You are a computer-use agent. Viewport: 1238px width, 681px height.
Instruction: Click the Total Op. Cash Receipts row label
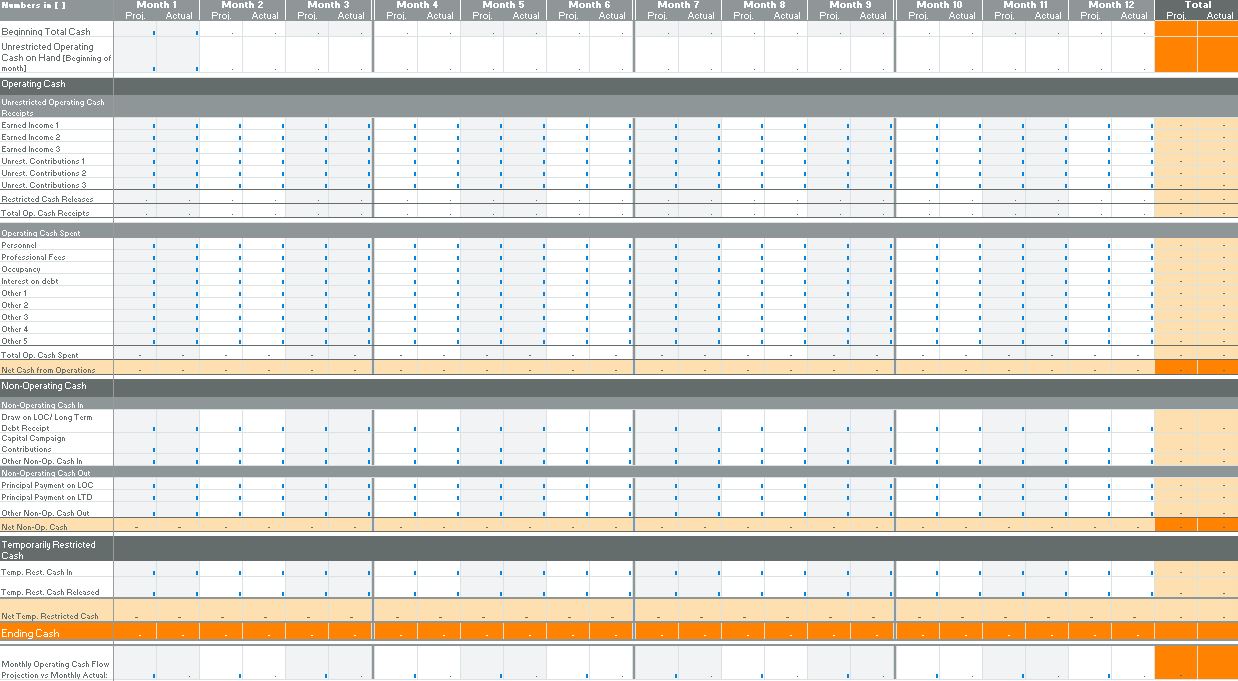point(45,212)
